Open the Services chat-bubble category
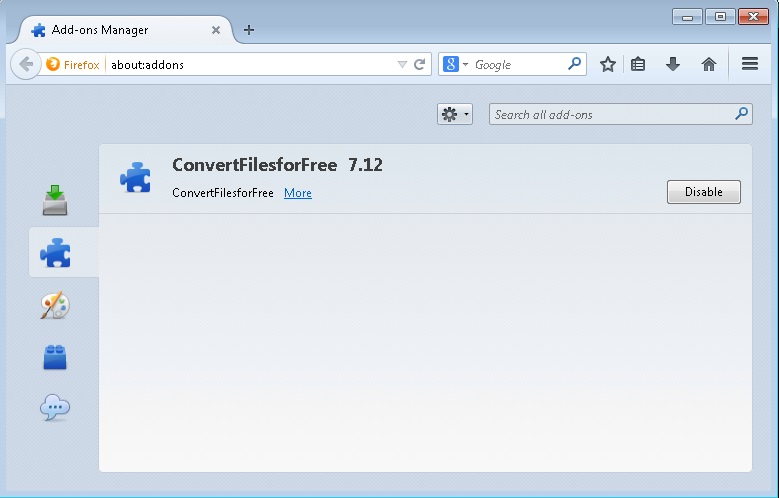Image resolution: width=779 pixels, height=498 pixels. click(55, 408)
